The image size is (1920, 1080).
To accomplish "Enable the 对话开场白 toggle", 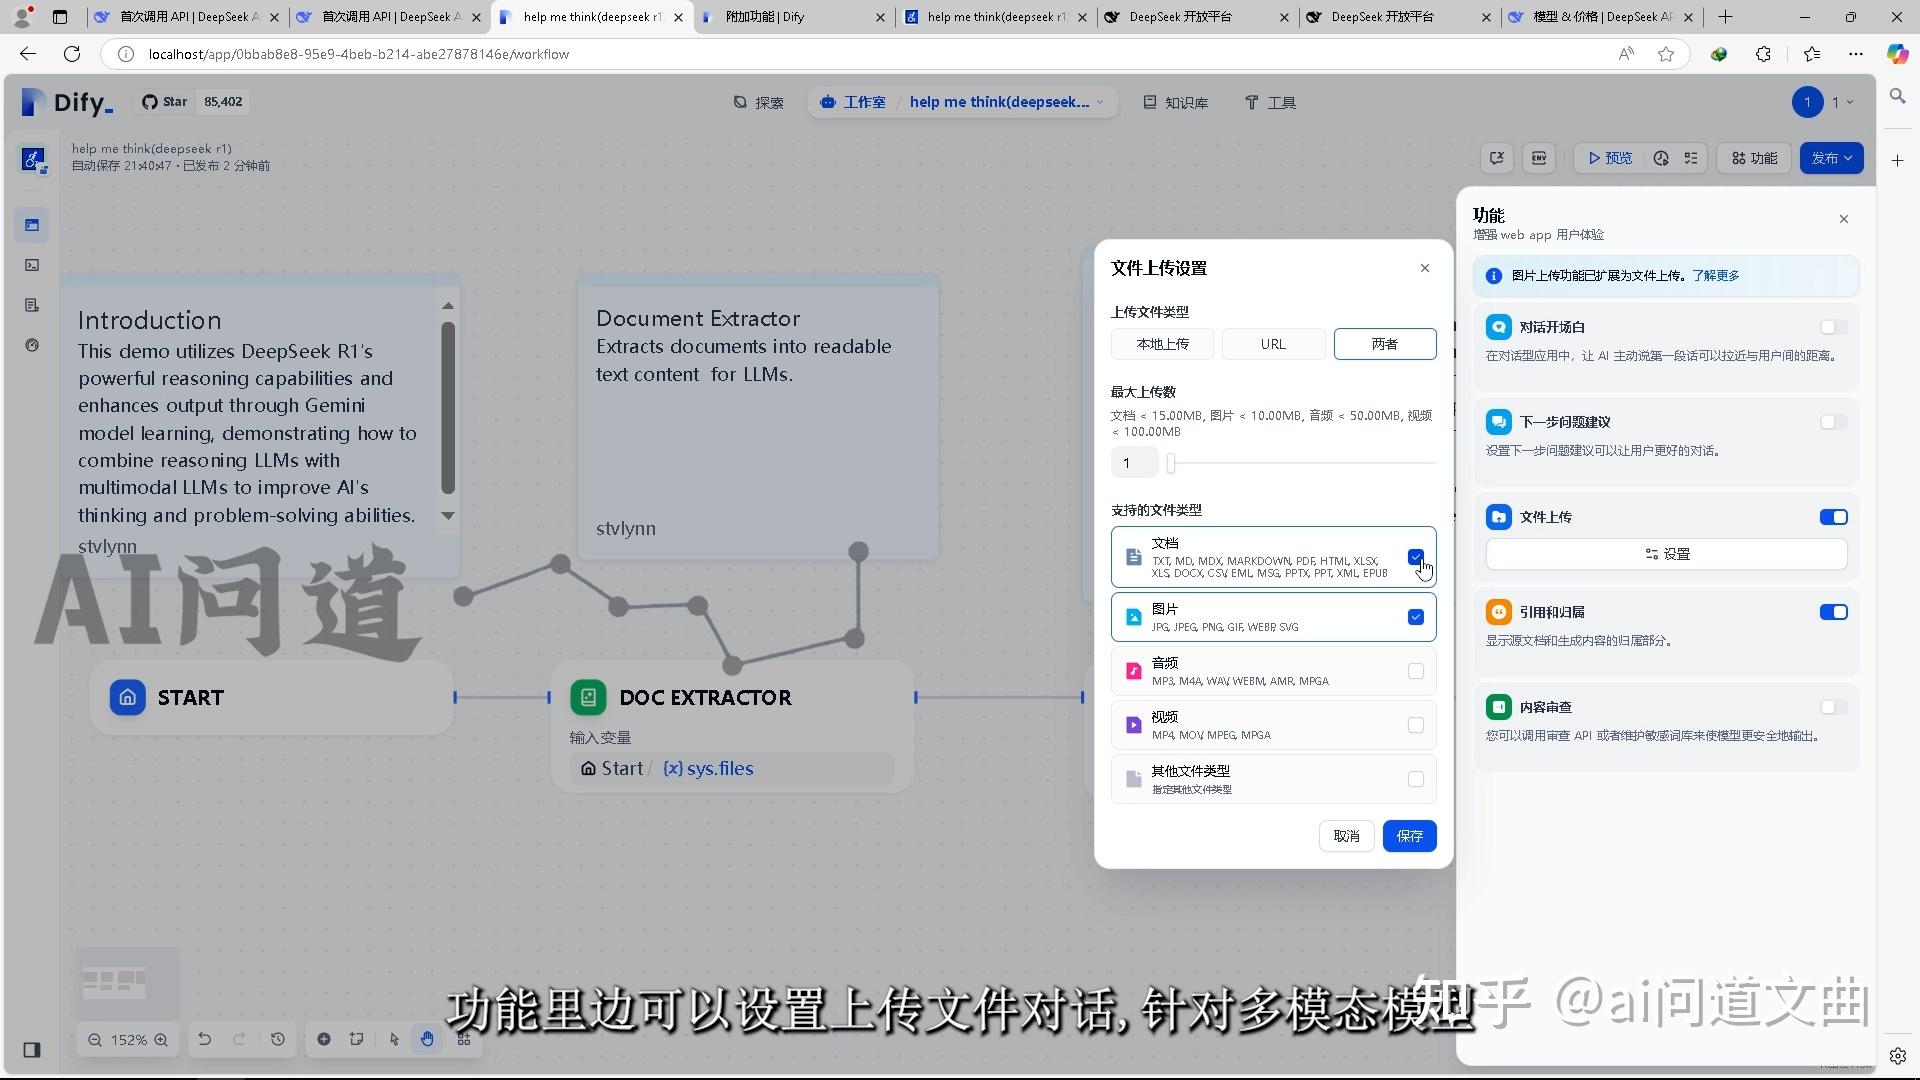I will tap(1833, 326).
